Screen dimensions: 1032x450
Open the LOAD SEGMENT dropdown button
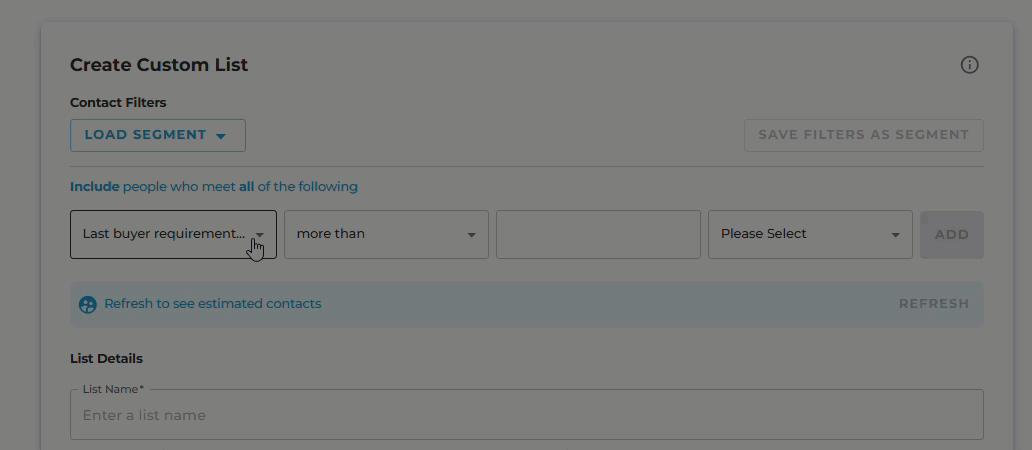pyautogui.click(x=158, y=136)
